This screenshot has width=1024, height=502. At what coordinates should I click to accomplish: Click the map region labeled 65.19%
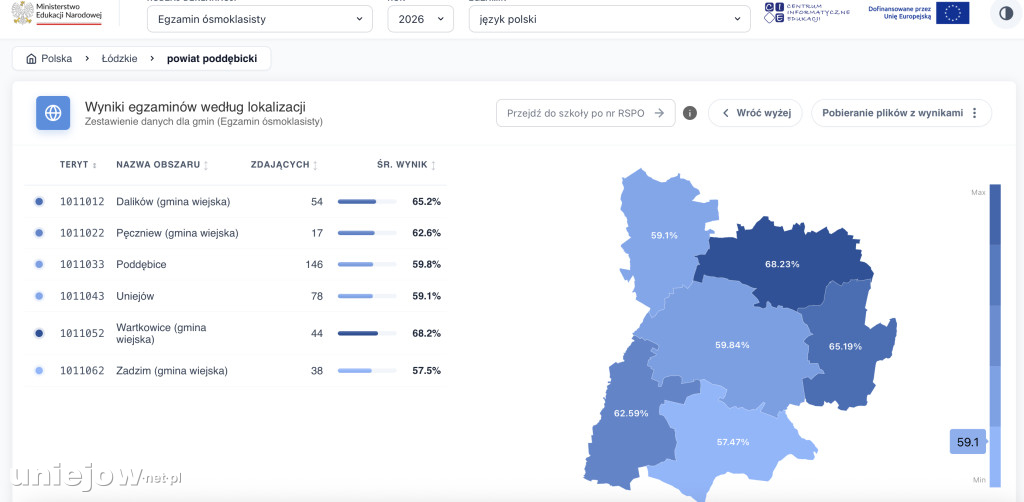click(x=845, y=346)
